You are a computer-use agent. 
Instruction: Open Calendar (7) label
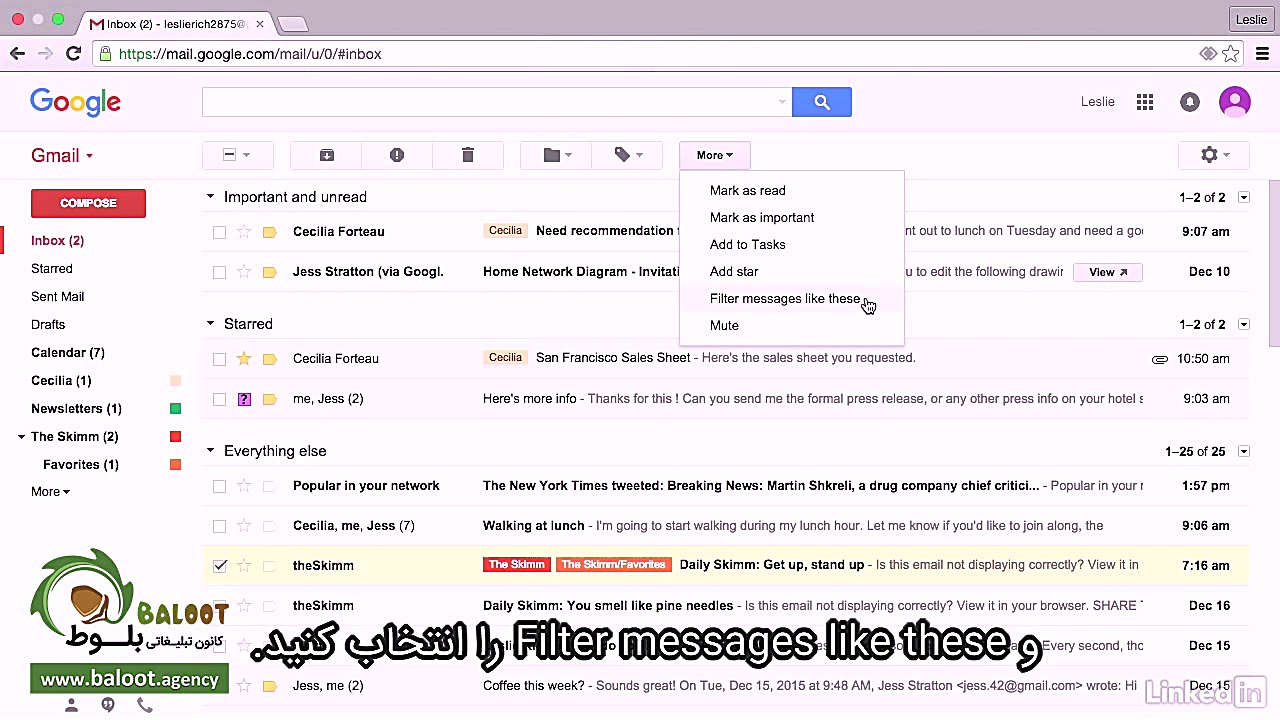[x=68, y=353]
